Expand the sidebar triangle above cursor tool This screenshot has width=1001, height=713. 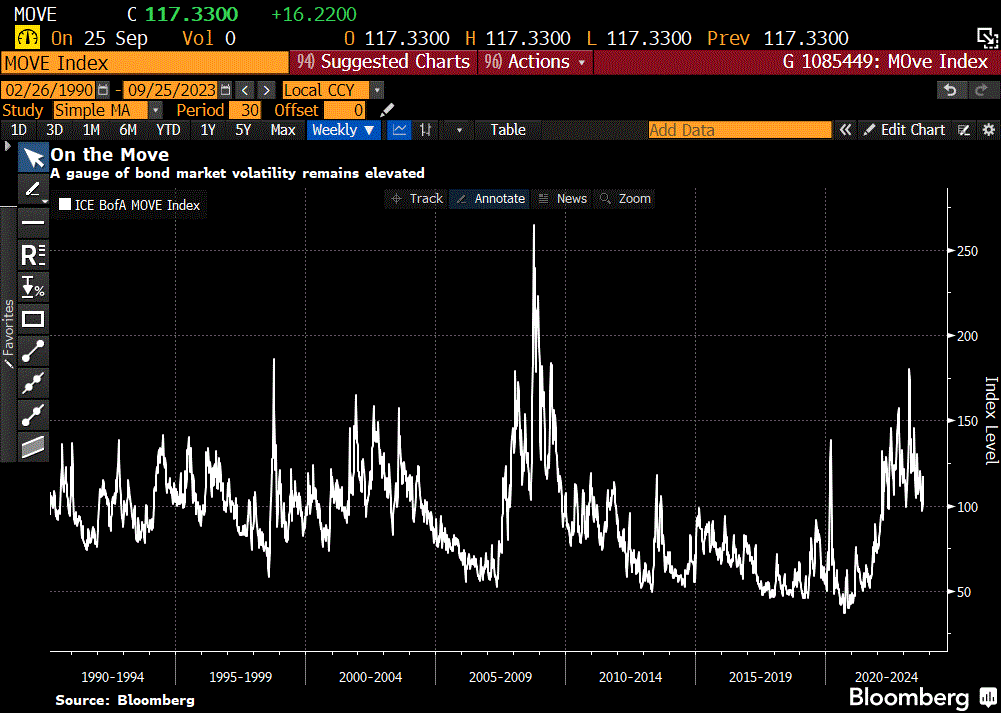pyautogui.click(x=7, y=146)
